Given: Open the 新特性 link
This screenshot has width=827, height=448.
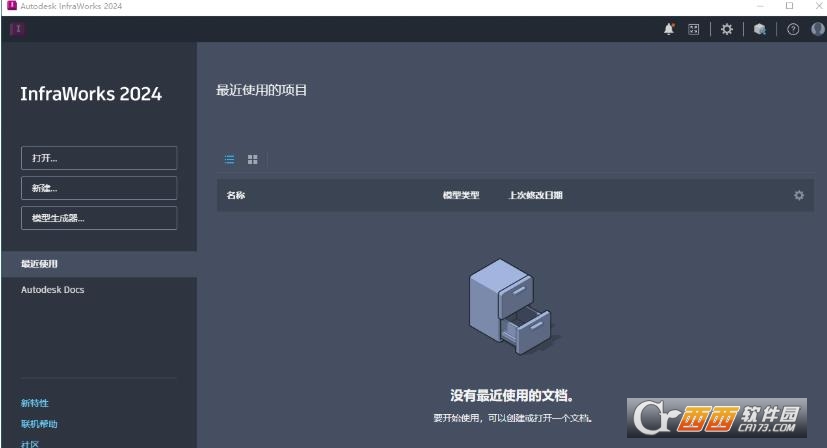Looking at the screenshot, I should click(35, 403).
